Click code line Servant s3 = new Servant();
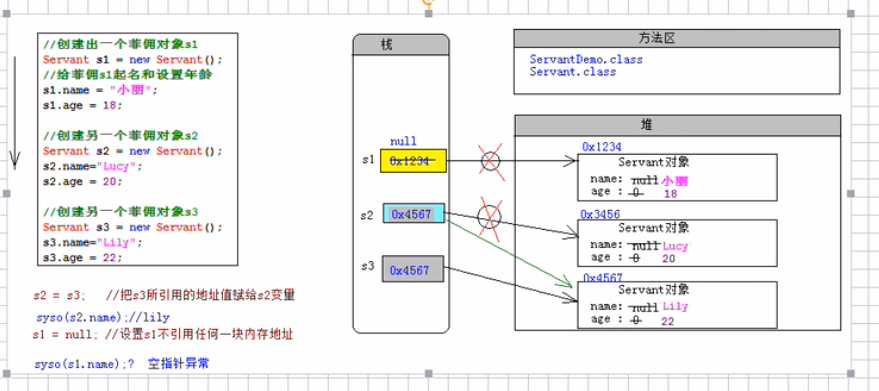 click(x=132, y=227)
